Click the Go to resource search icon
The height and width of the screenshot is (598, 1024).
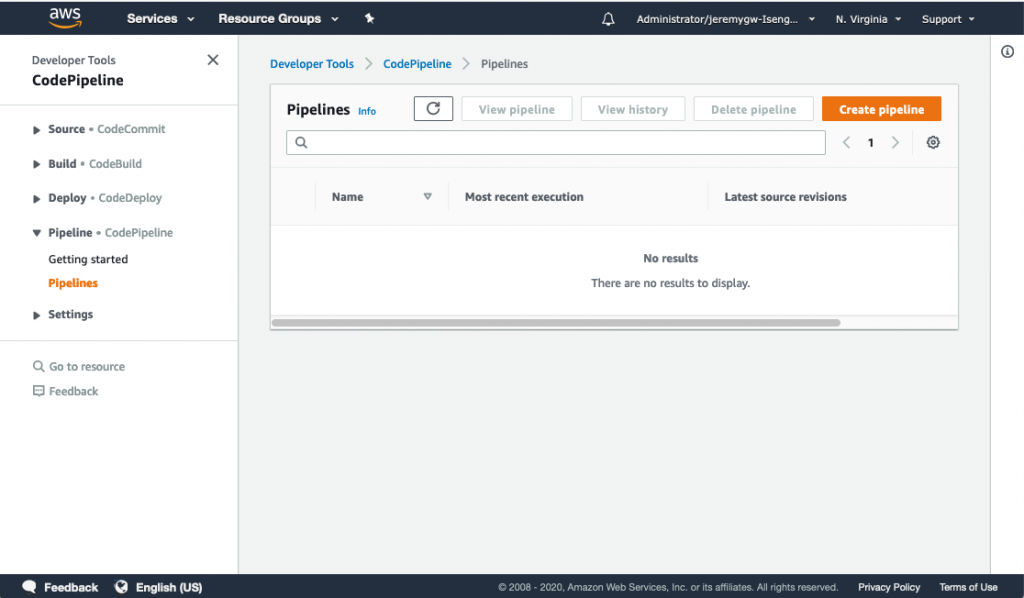click(x=39, y=366)
